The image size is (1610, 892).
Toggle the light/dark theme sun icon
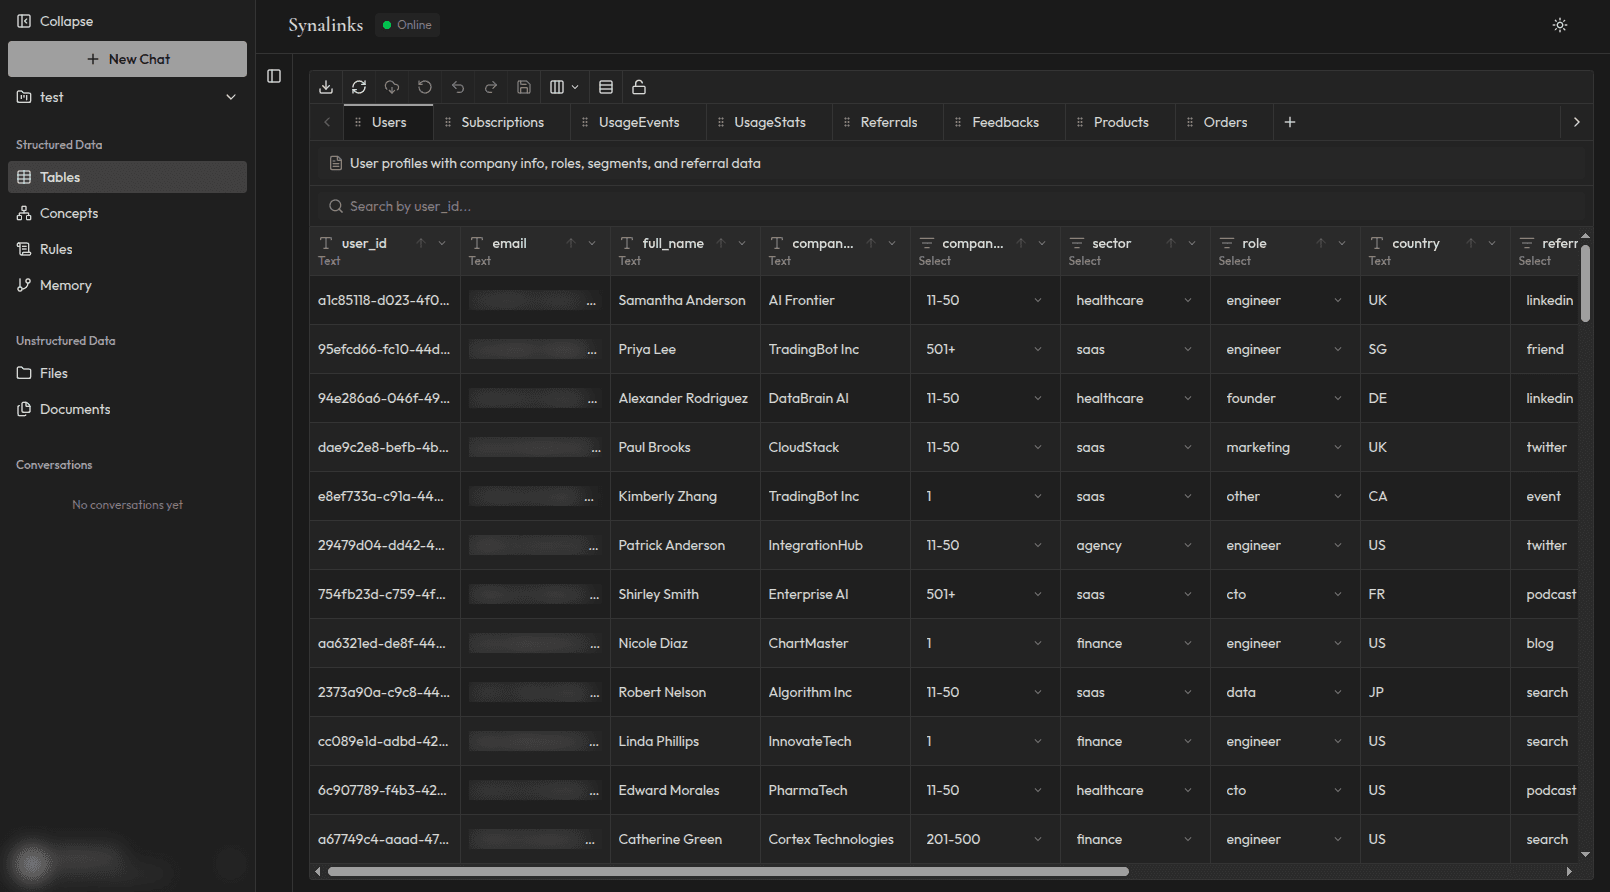click(1560, 25)
